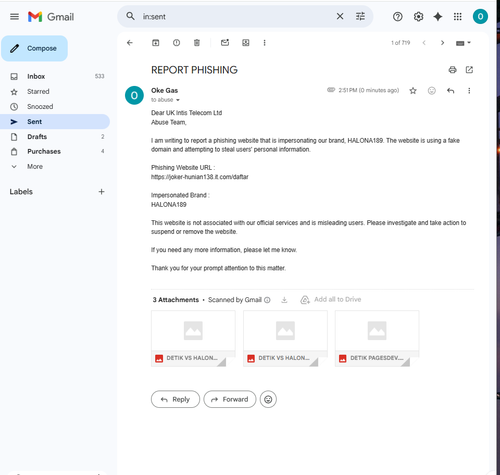Screen dimensions: 500x475
Task: Click the emoji reaction button beside Forward
Action: click(x=268, y=399)
